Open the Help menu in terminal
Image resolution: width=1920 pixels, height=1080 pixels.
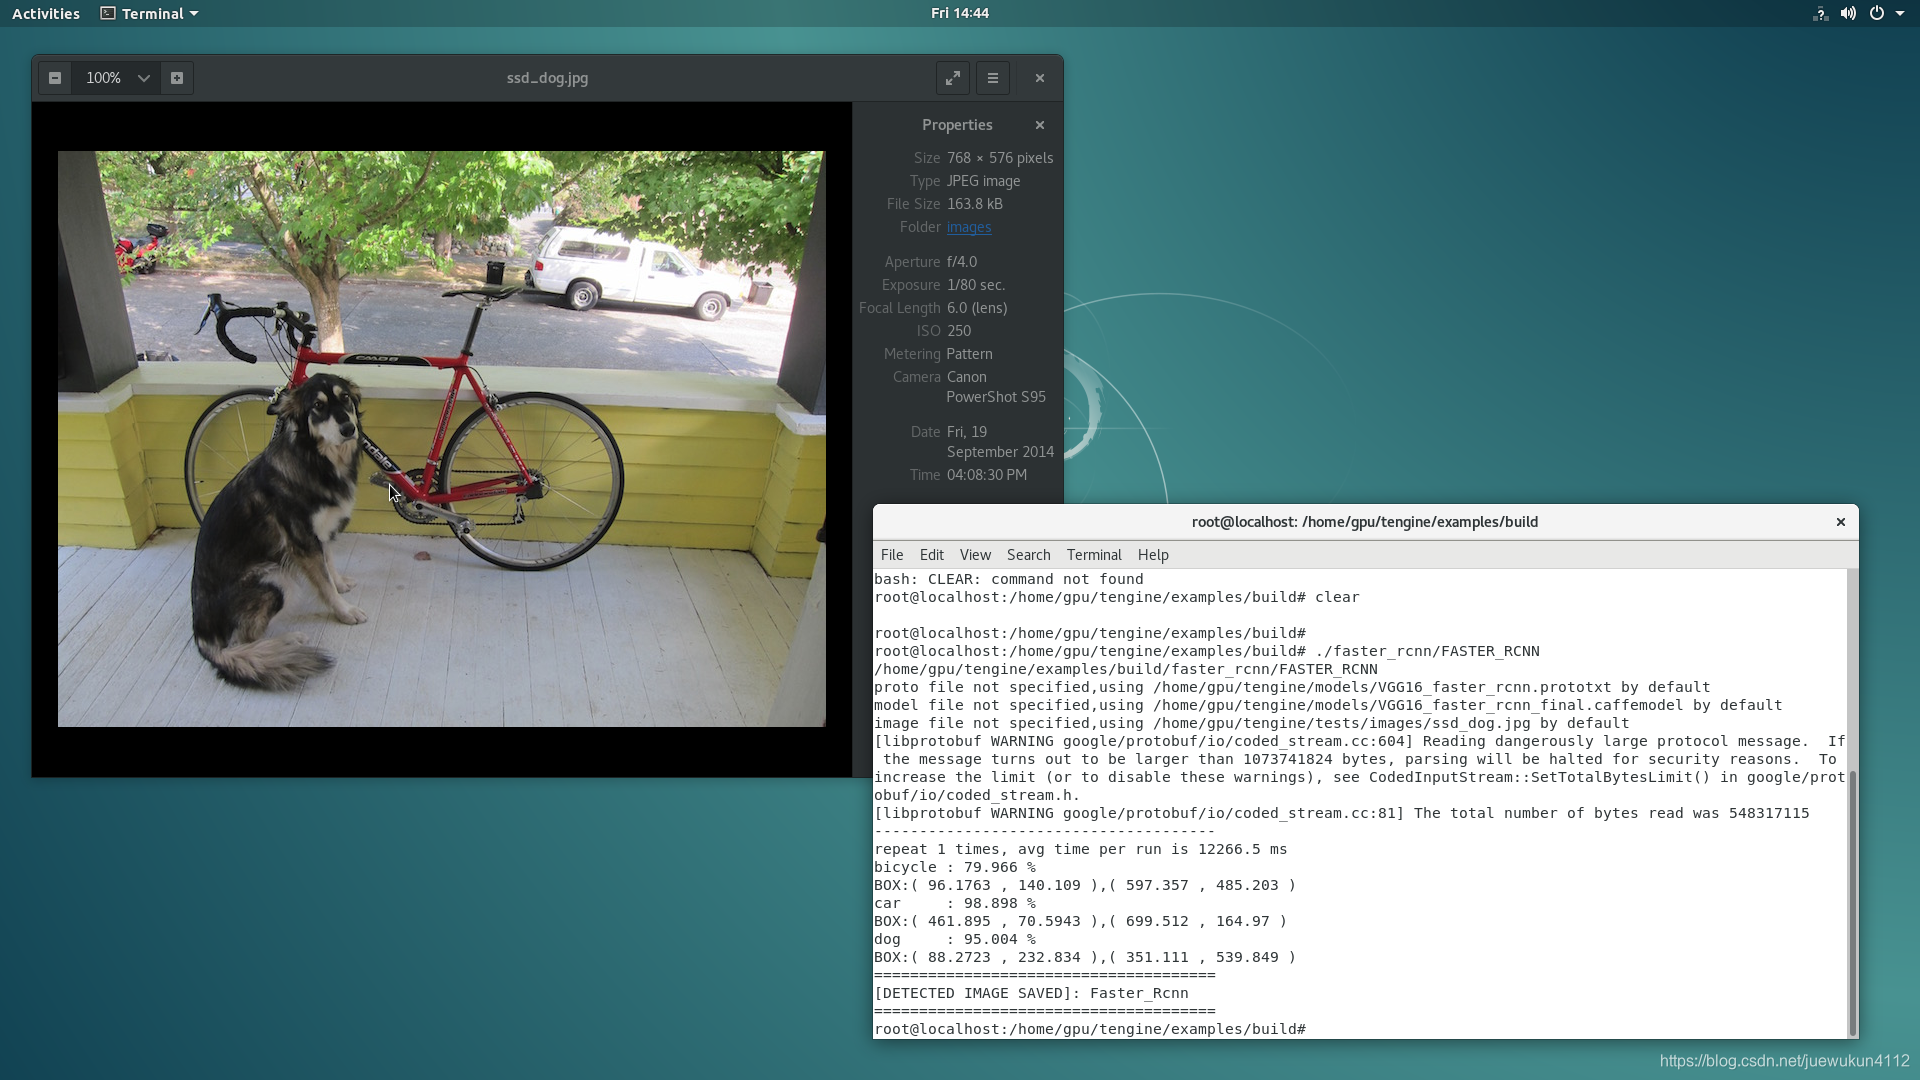(x=1153, y=555)
